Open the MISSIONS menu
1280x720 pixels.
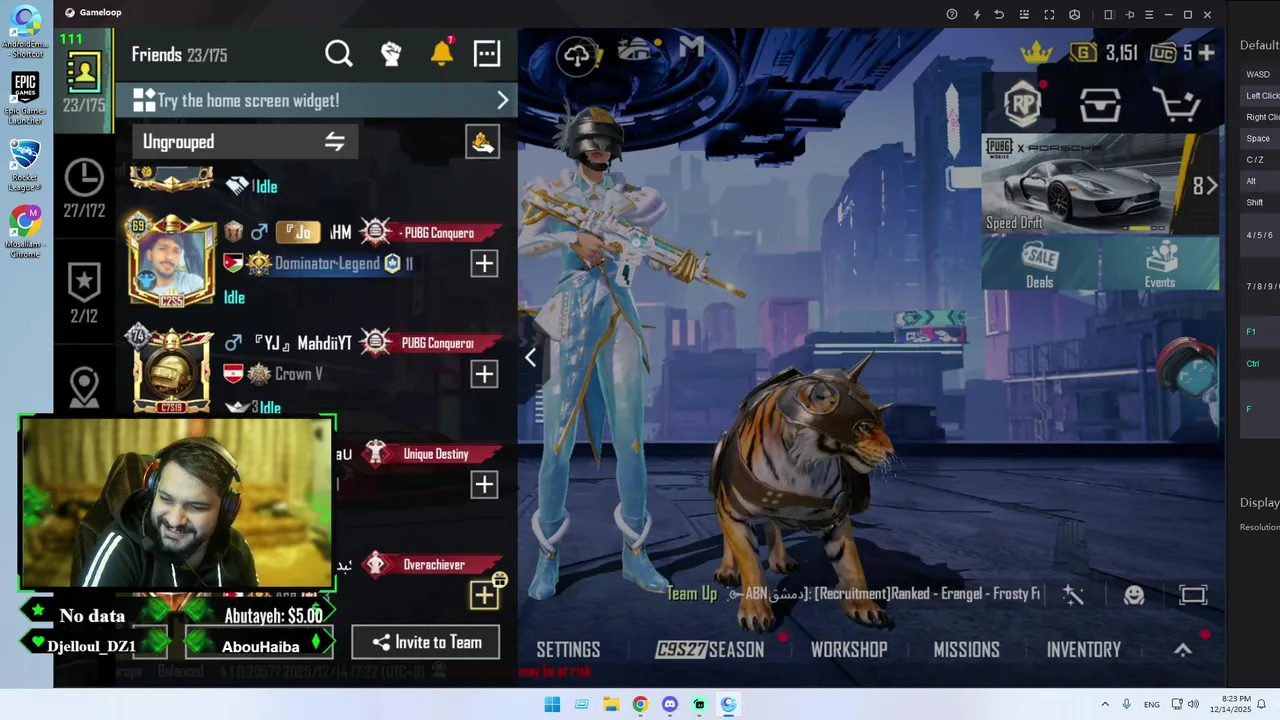coord(966,650)
